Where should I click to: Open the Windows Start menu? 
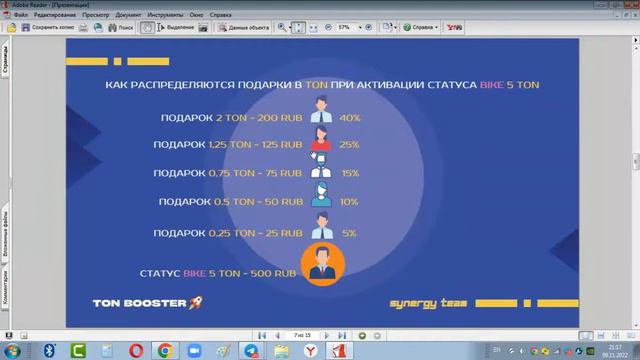12,351
